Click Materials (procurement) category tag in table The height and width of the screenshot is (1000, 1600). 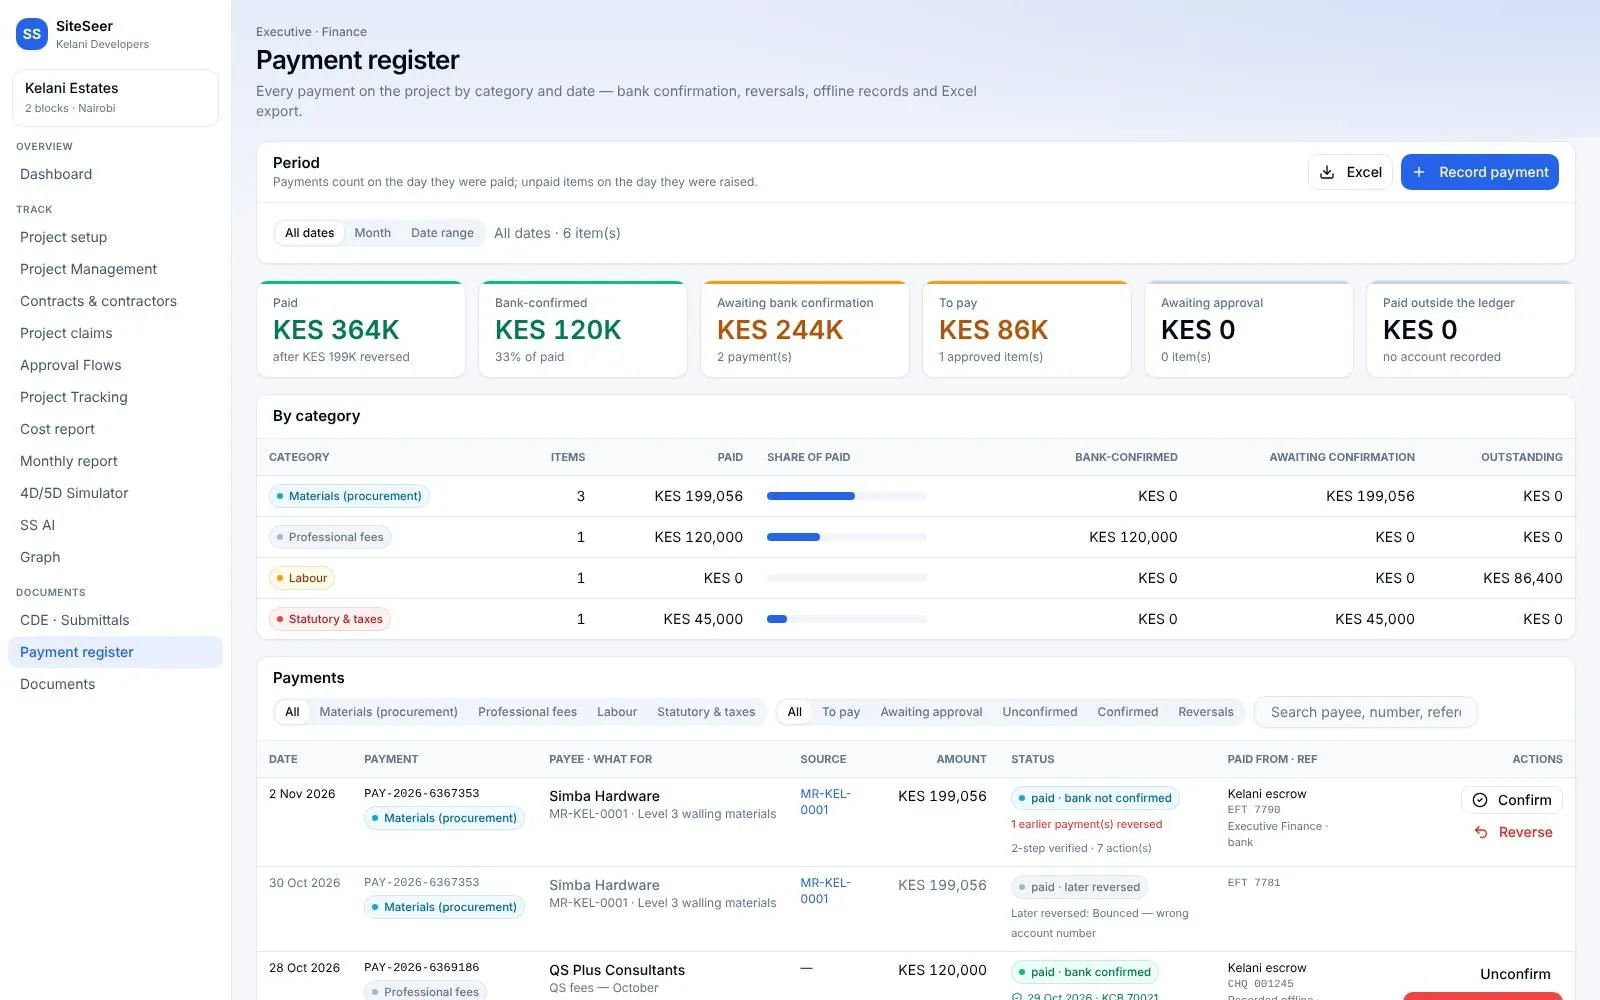pos(349,496)
